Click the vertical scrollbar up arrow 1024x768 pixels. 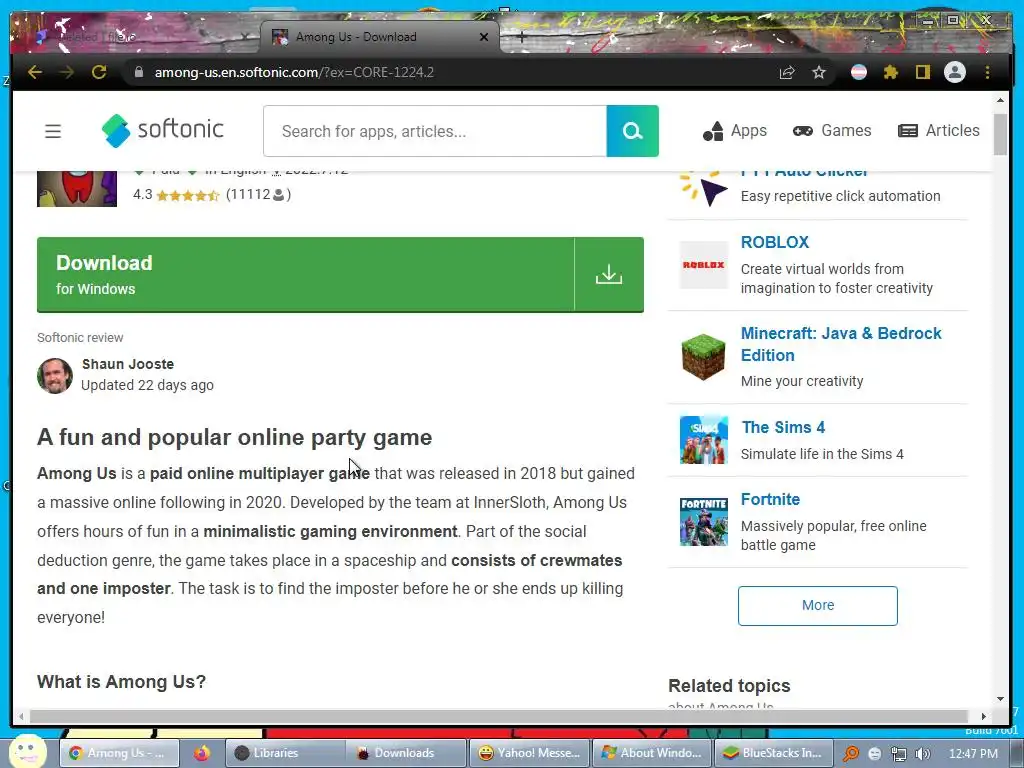tap(1000, 100)
